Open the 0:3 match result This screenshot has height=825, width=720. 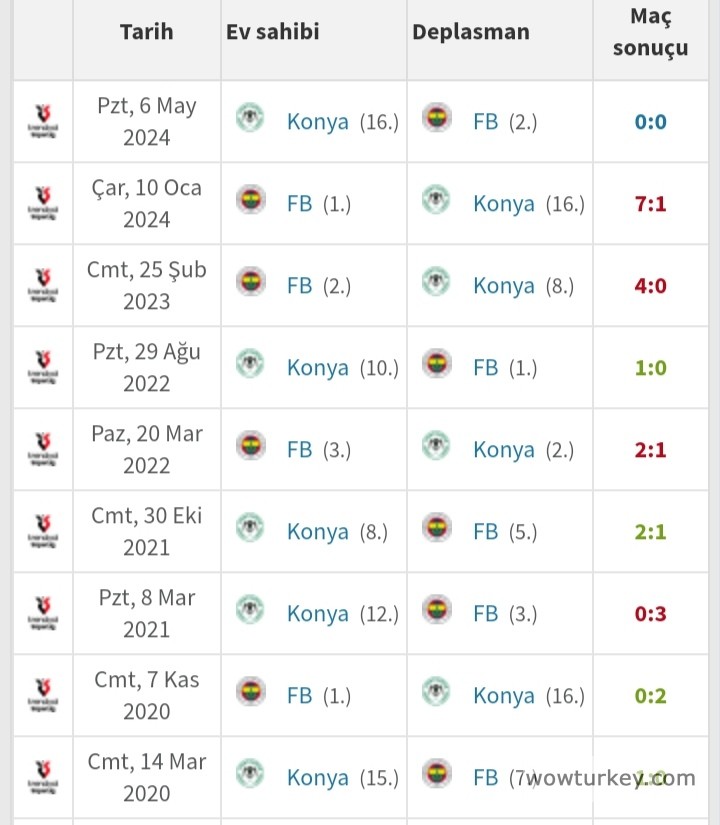pyautogui.click(x=650, y=614)
